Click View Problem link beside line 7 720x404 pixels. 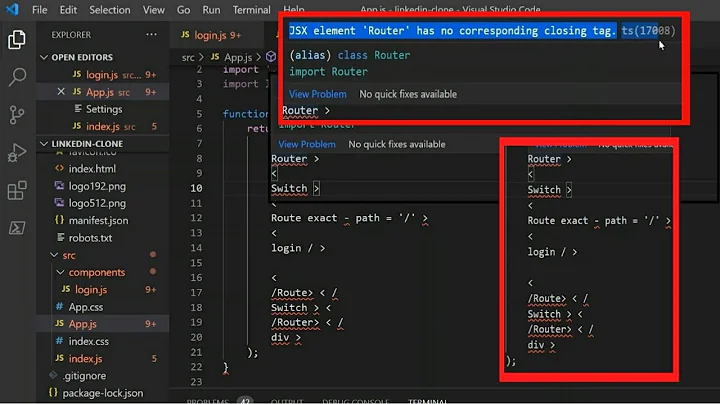(307, 144)
